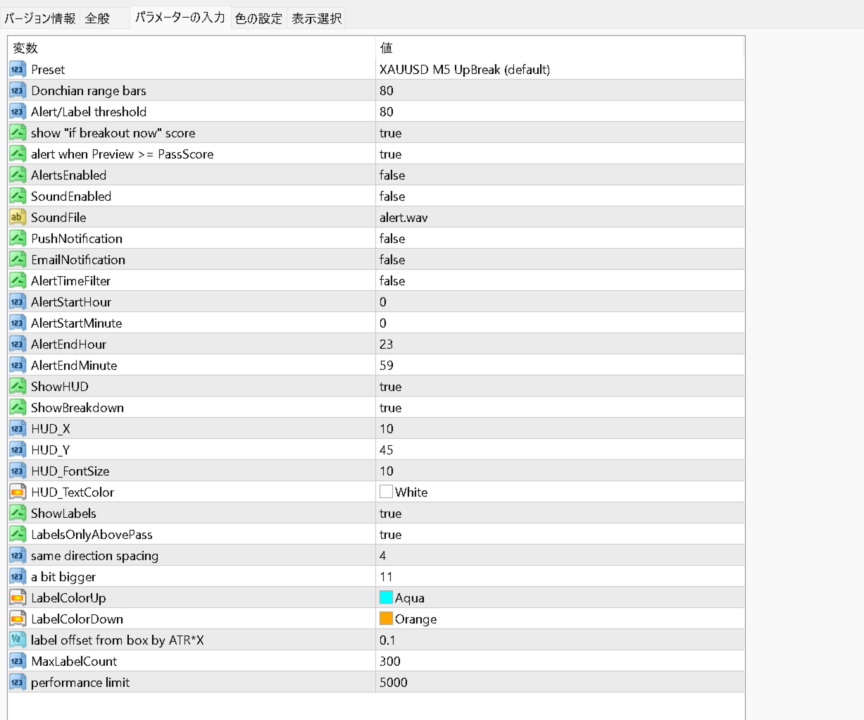Click the boolean icon beside PushNotification

[17, 239]
